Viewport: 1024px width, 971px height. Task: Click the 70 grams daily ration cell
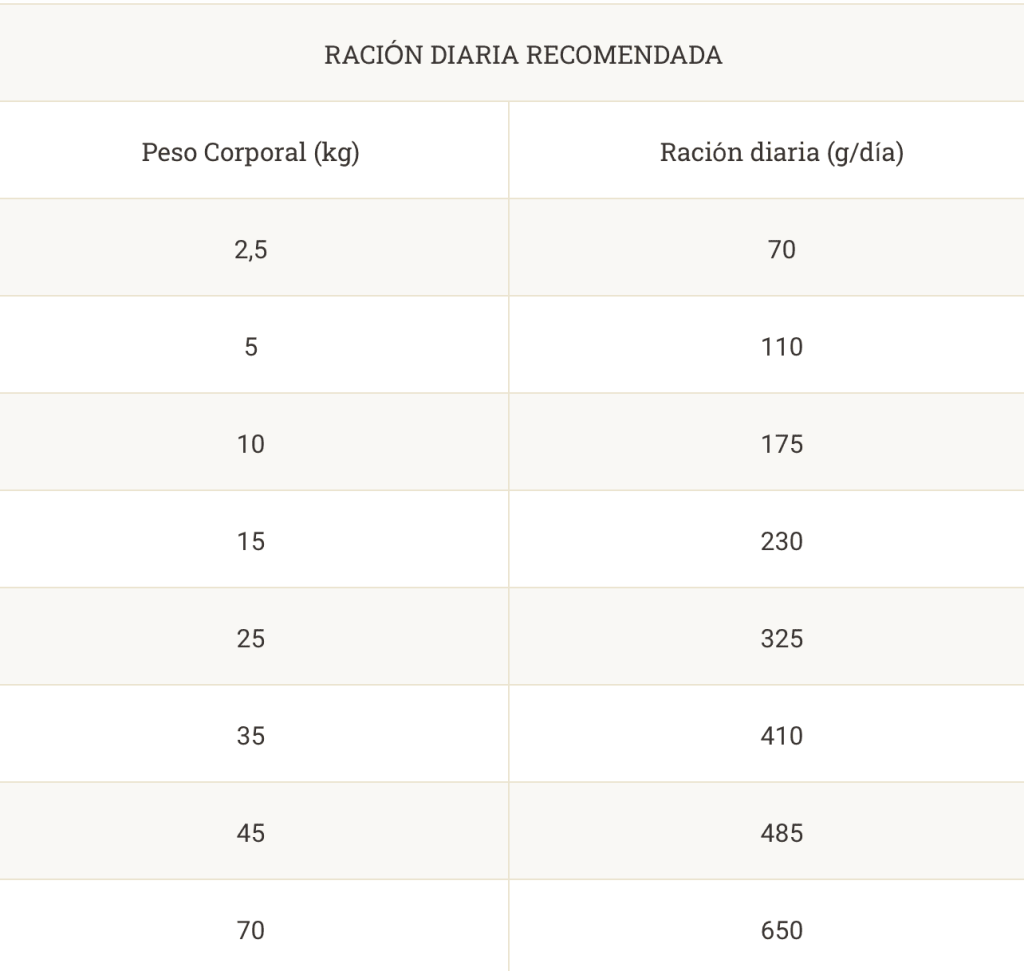pyautogui.click(x=782, y=249)
